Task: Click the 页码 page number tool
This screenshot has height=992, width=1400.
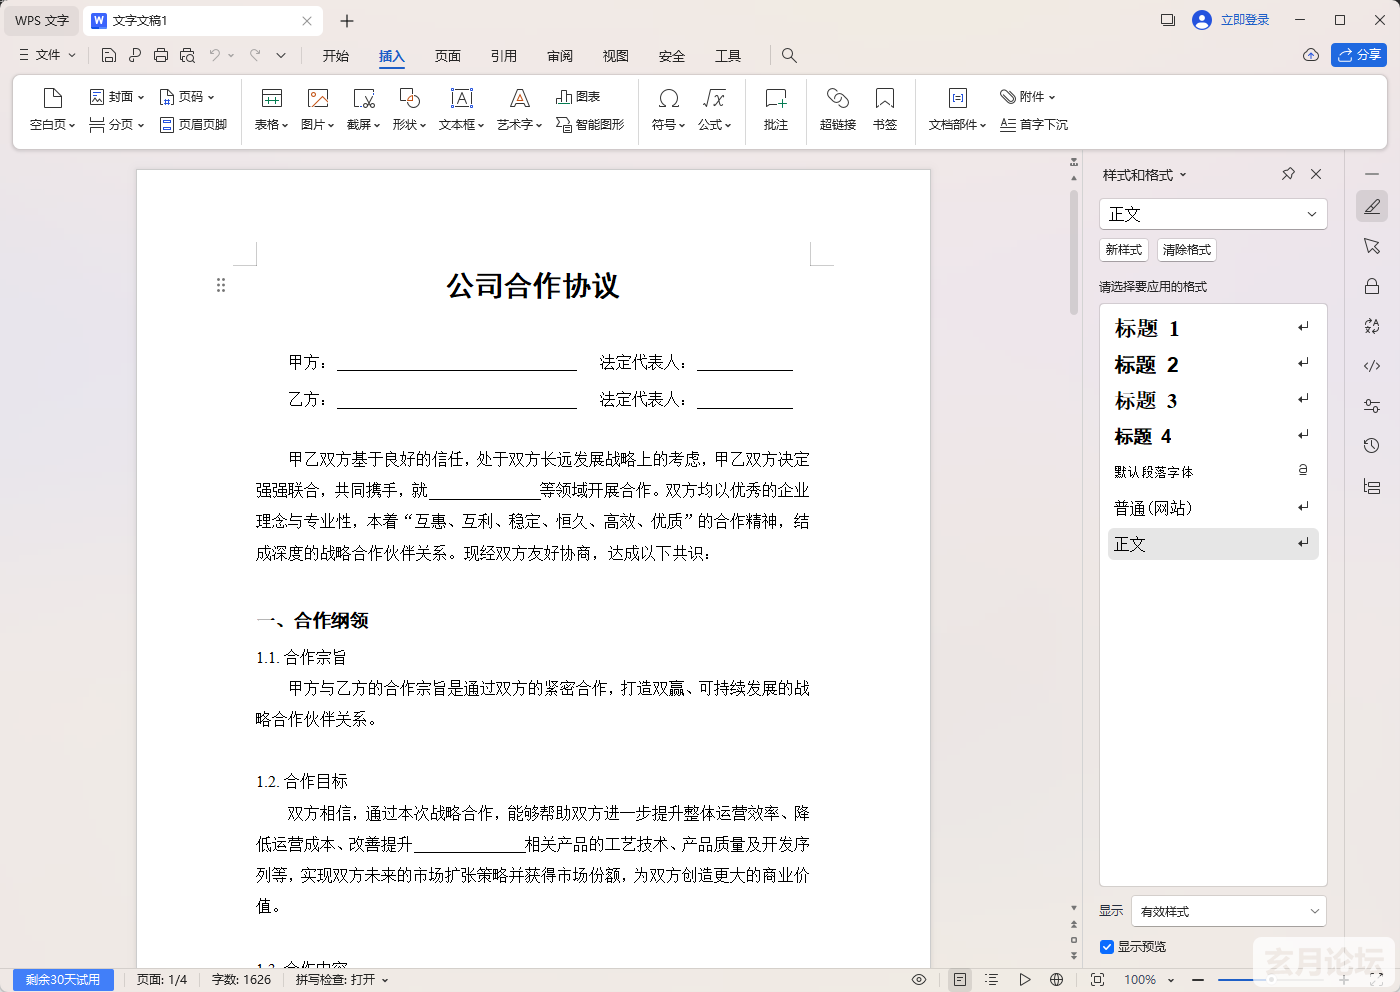Action: (x=187, y=97)
